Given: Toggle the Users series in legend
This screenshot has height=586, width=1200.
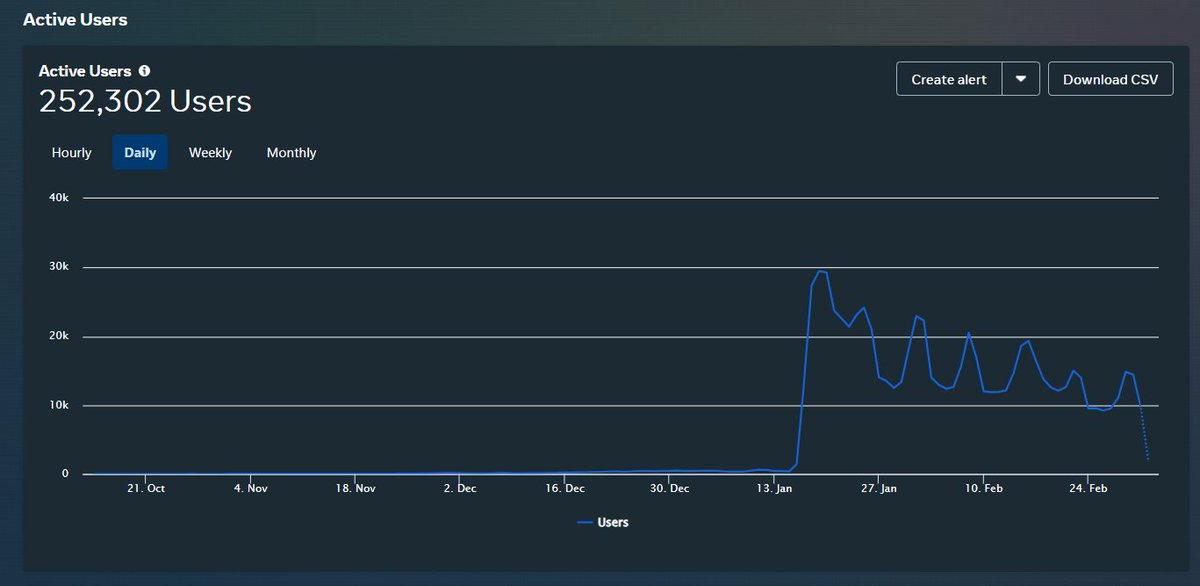Looking at the screenshot, I should (603, 522).
